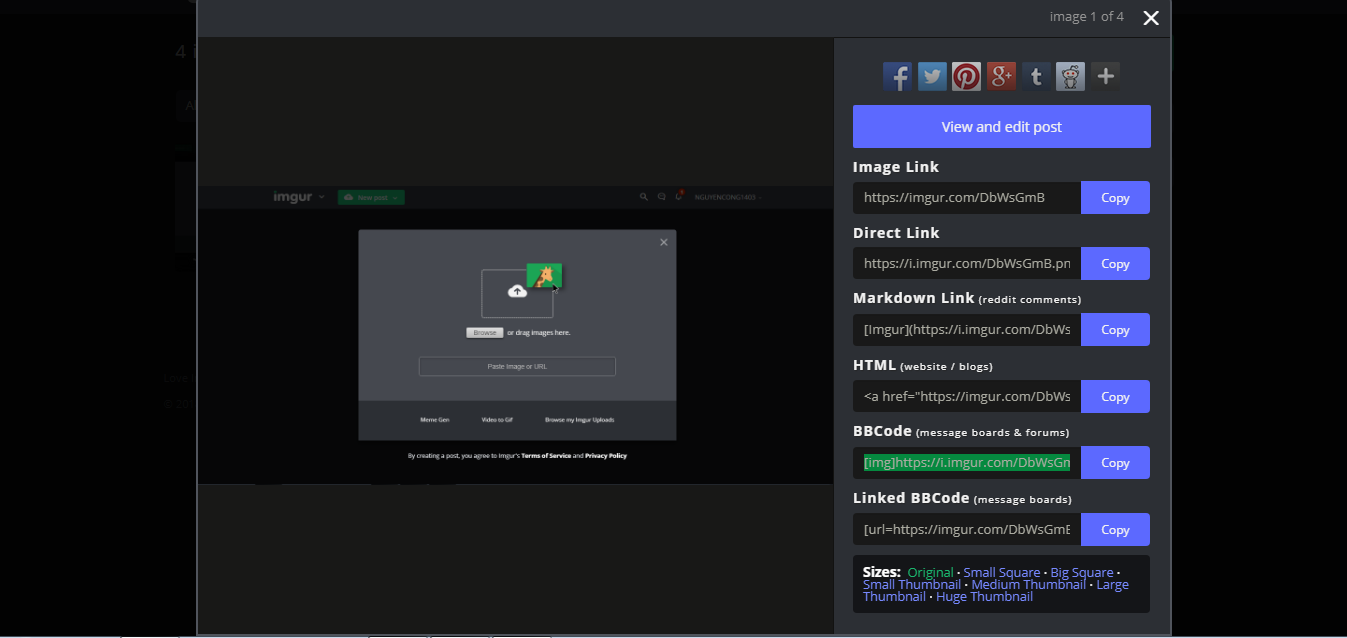This screenshot has height=638, width=1347.
Task: Copy the Image Link
Action: click(x=1115, y=197)
